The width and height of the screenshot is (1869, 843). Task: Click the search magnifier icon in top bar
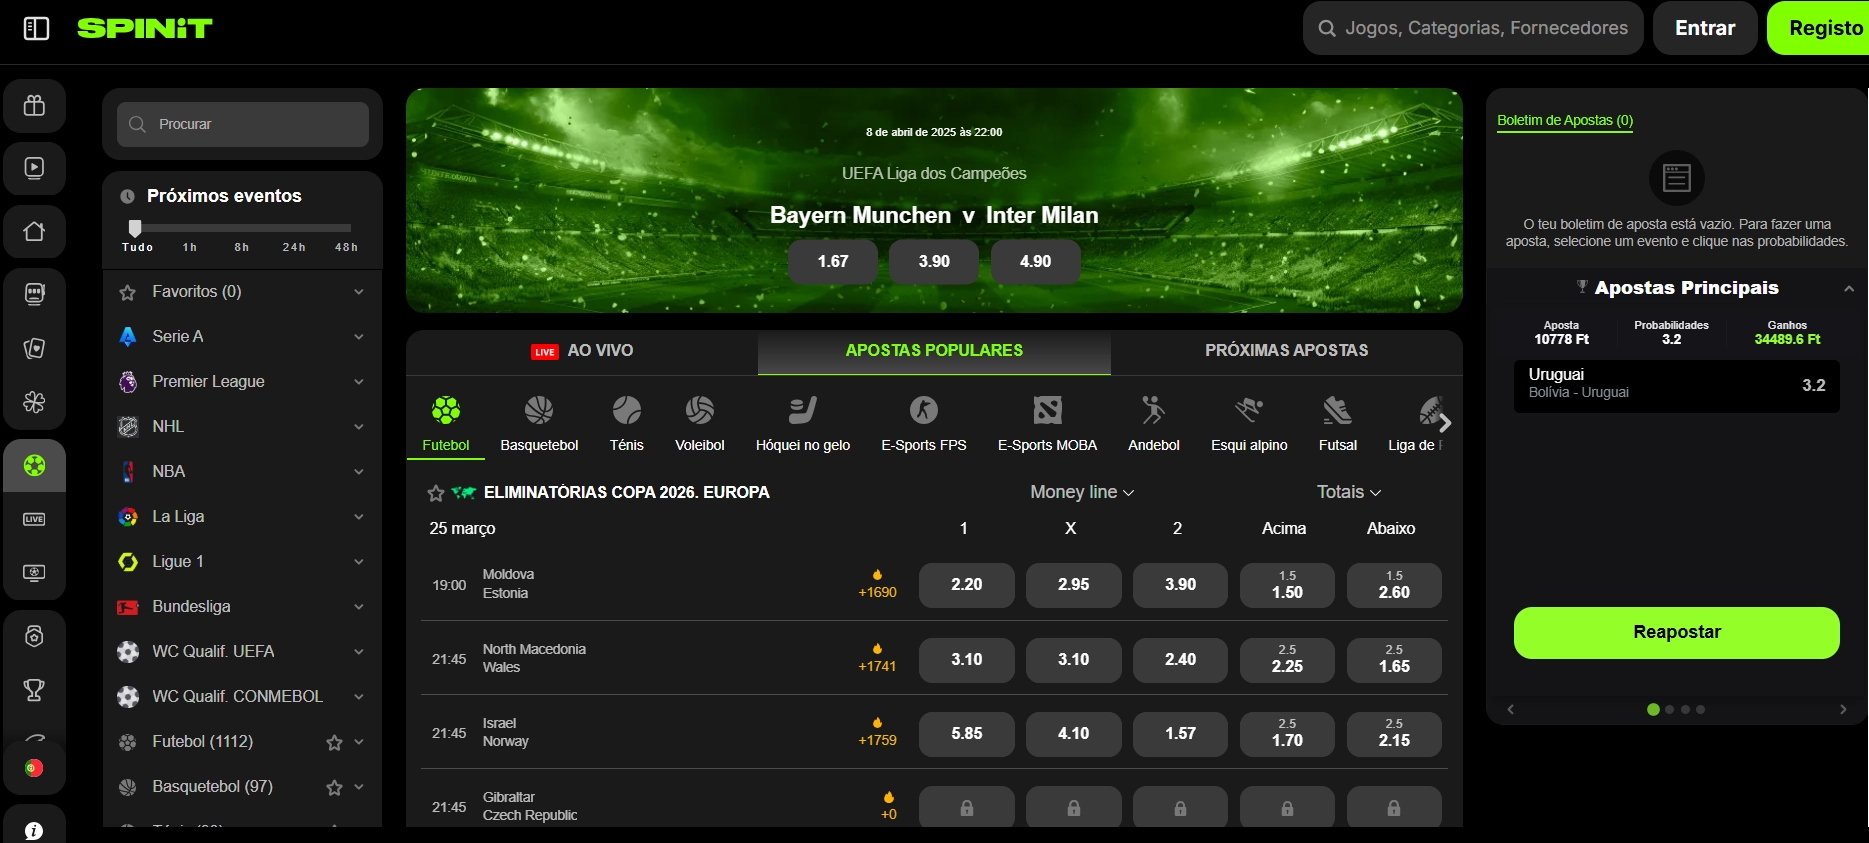1327,28
